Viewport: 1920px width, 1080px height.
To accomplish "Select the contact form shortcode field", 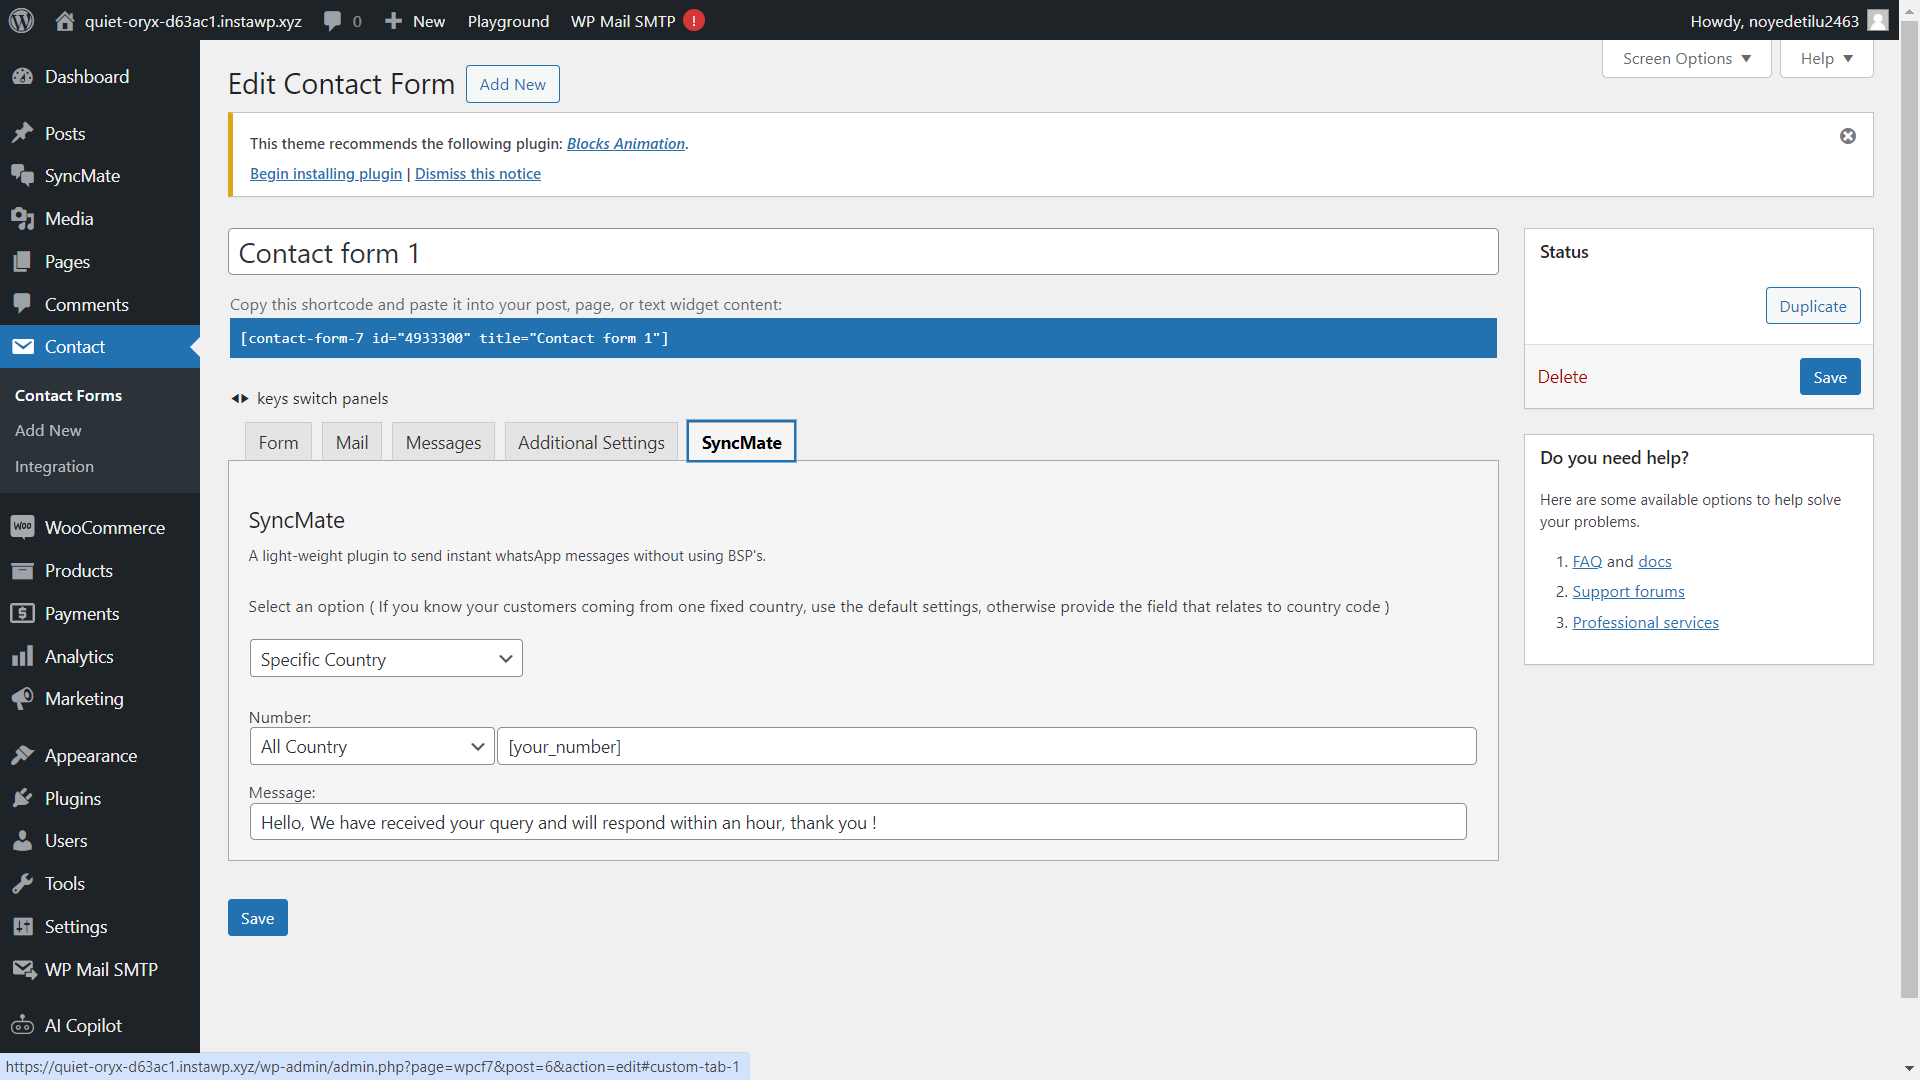I will 862,338.
